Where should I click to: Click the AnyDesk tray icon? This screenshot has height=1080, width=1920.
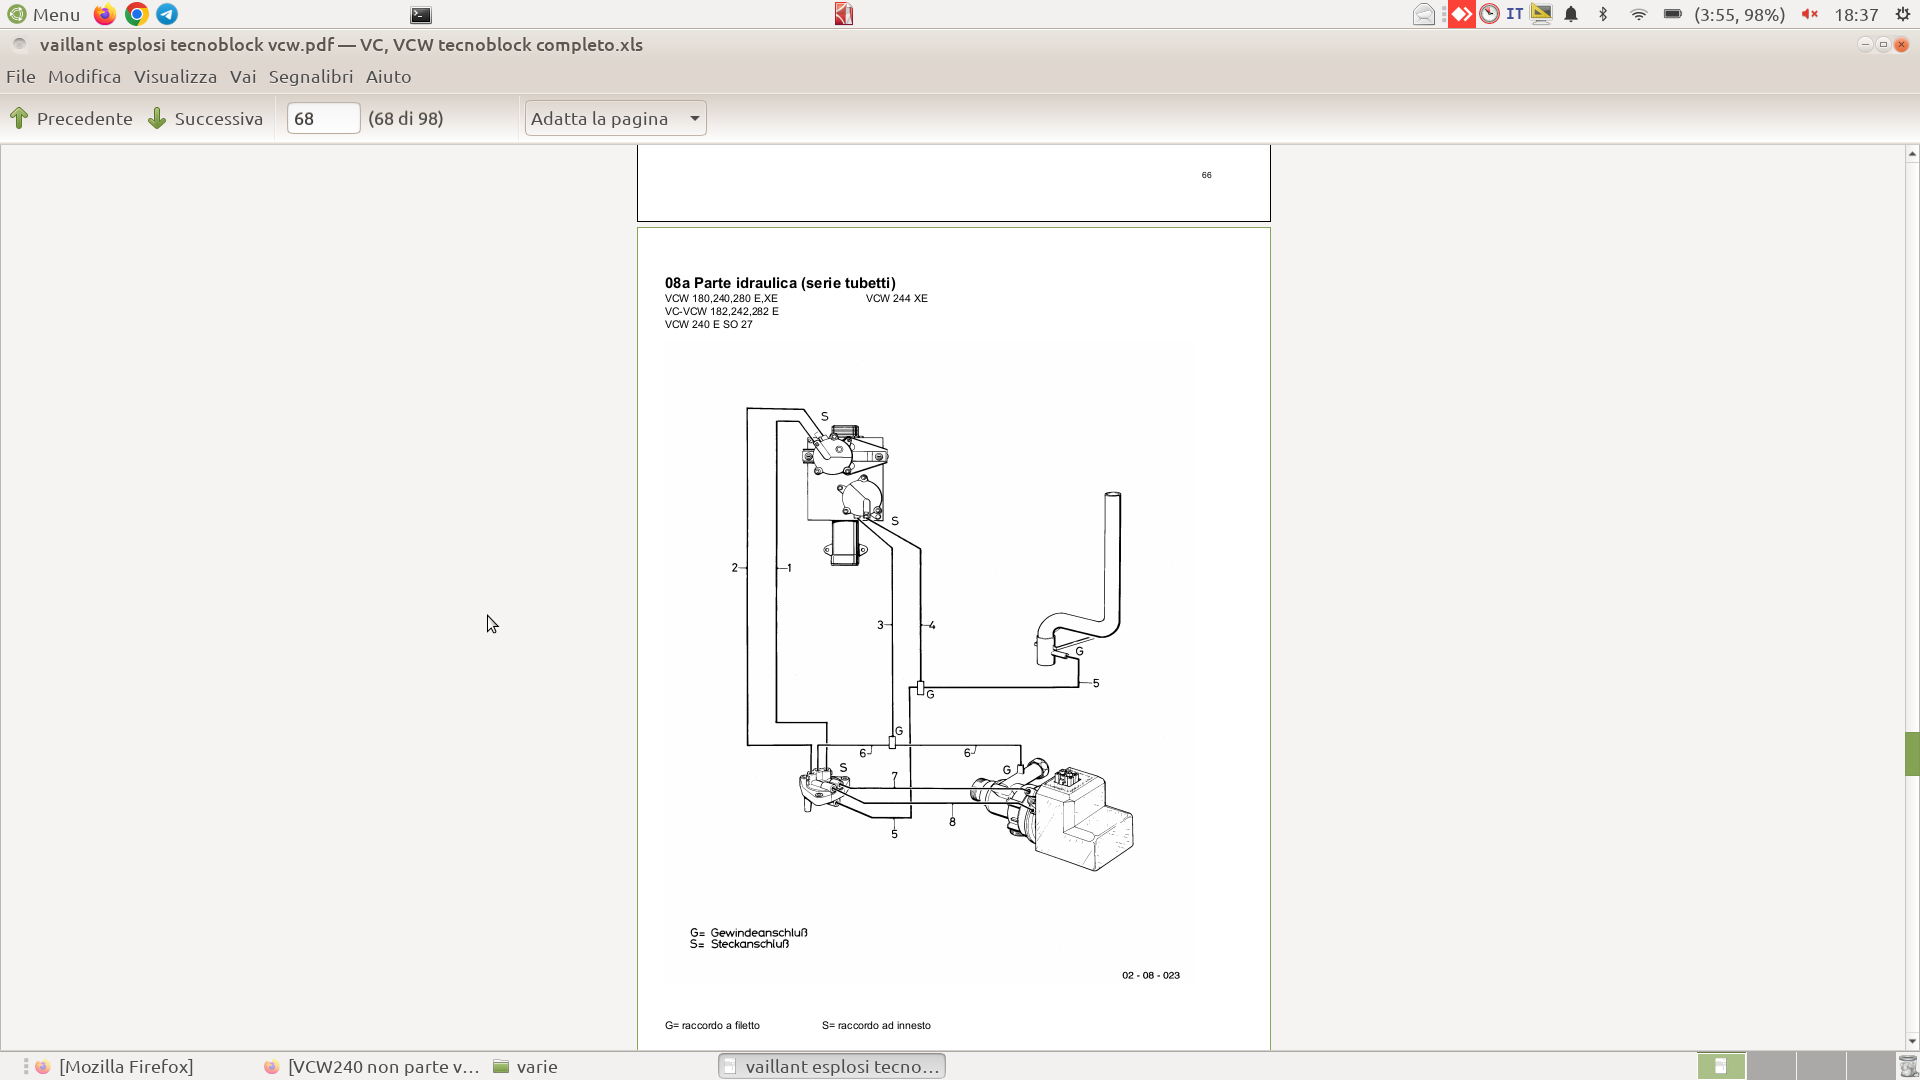(1461, 14)
